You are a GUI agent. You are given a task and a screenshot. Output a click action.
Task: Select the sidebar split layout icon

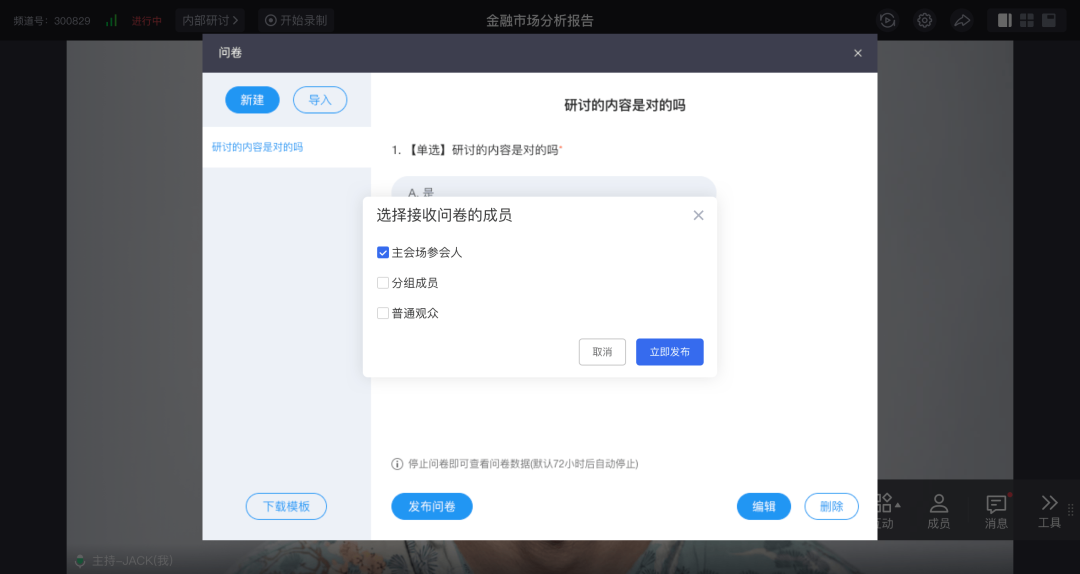(x=1005, y=20)
